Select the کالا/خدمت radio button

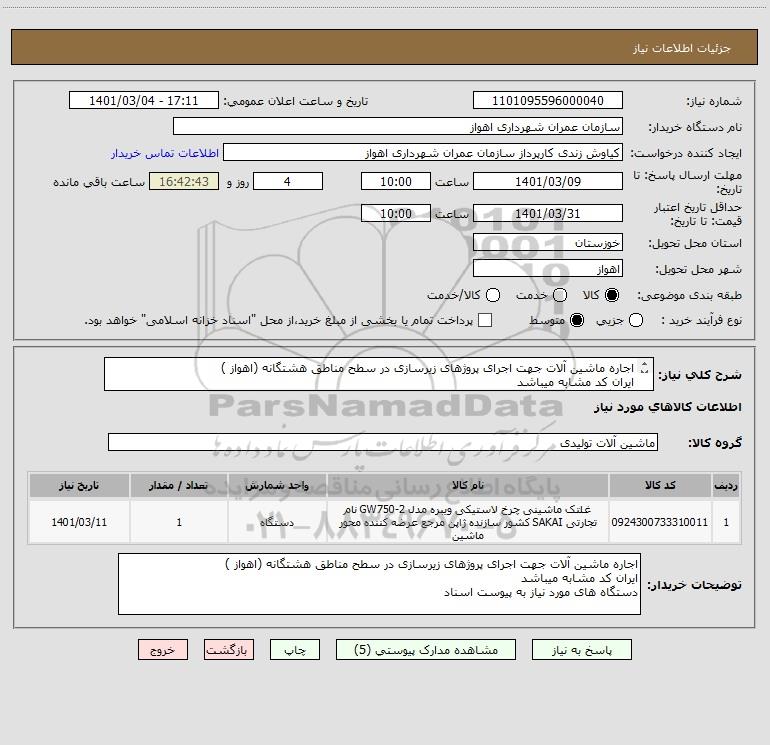tap(493, 295)
